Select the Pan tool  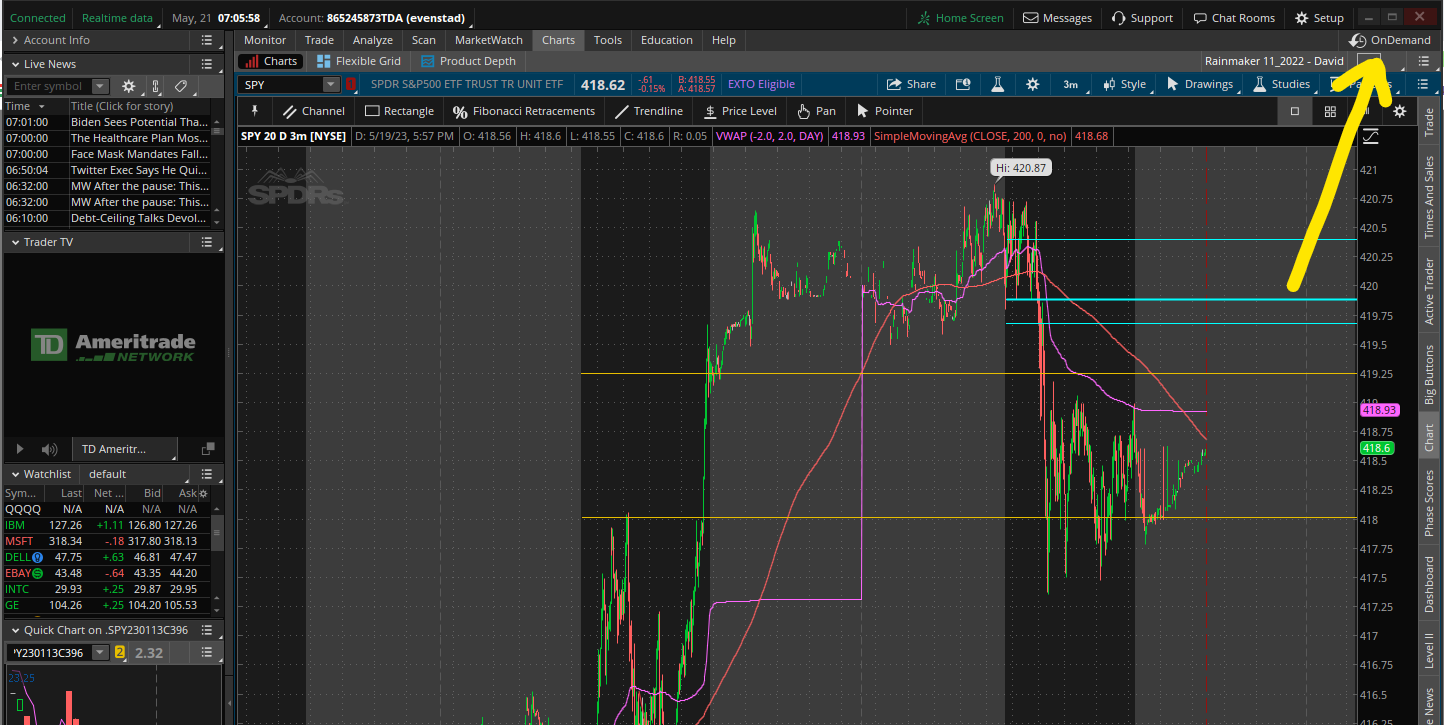point(816,111)
